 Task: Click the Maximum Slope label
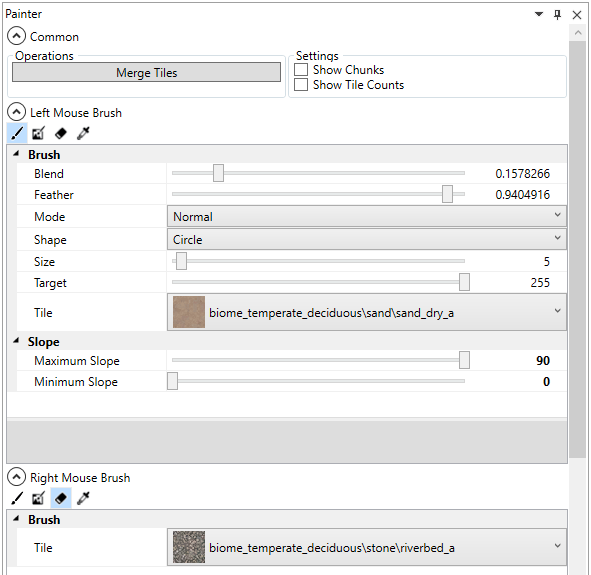77,361
